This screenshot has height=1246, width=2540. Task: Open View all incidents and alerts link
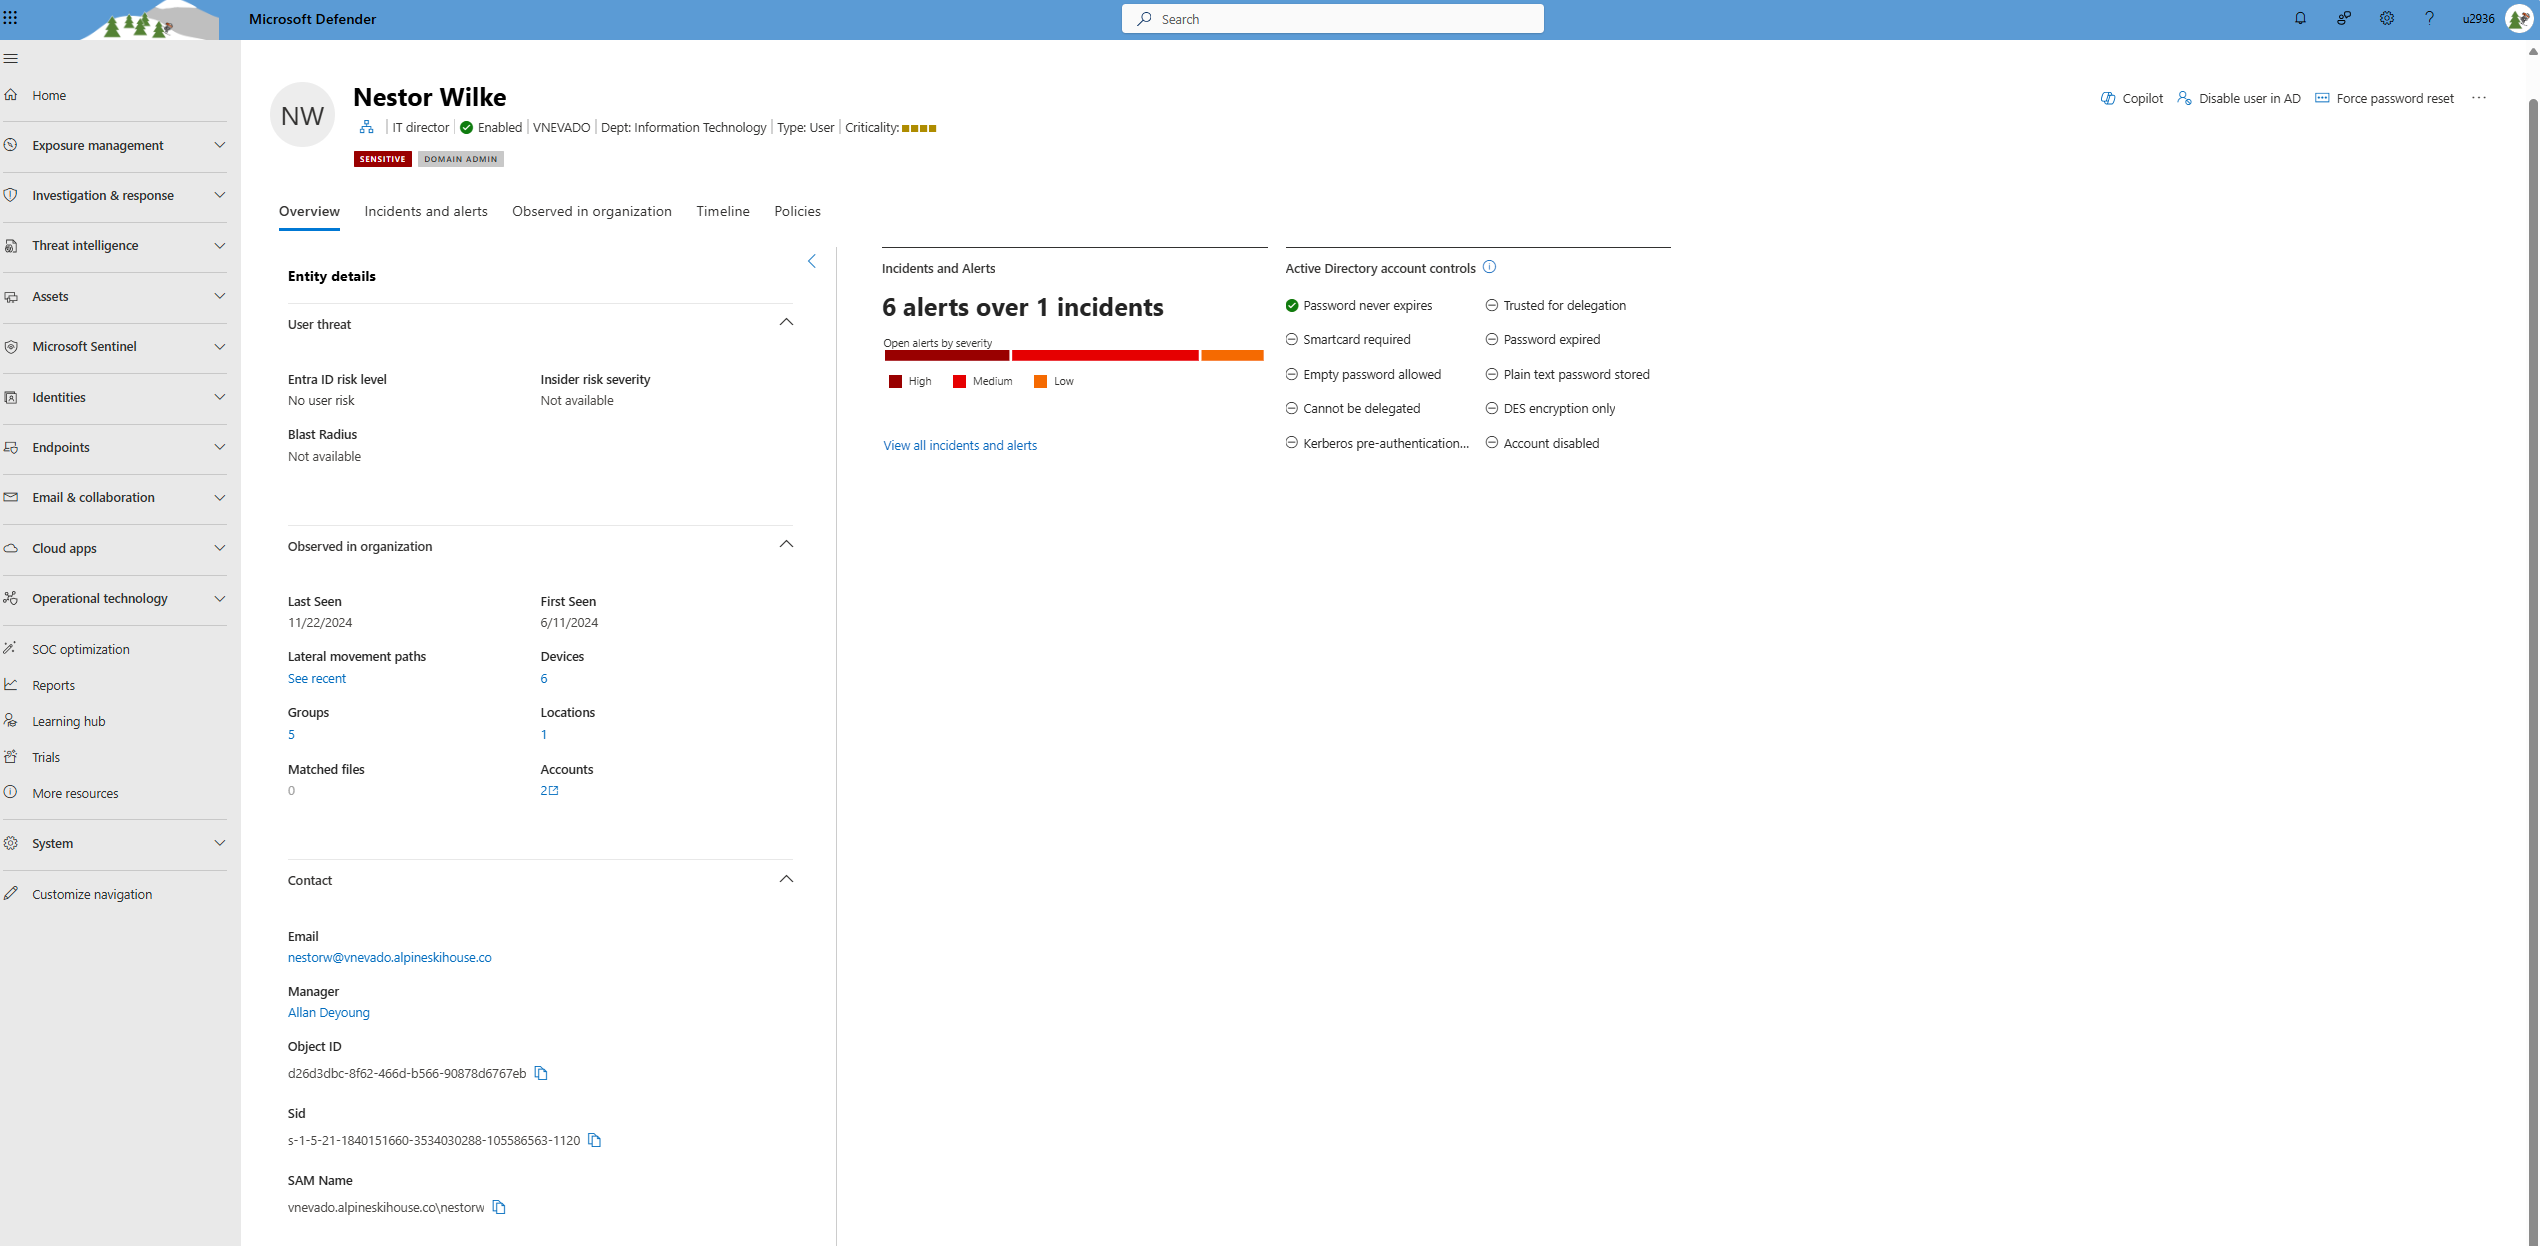click(x=959, y=444)
